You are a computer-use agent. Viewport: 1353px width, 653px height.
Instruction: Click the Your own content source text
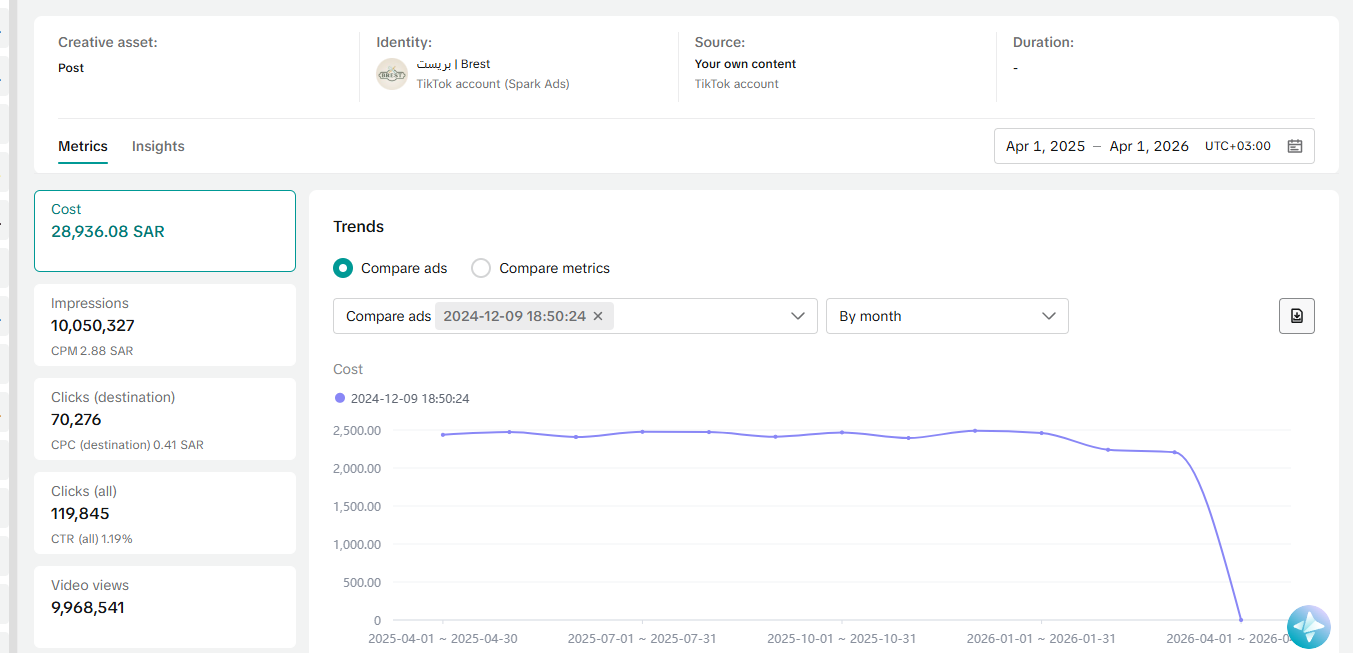[x=746, y=64]
